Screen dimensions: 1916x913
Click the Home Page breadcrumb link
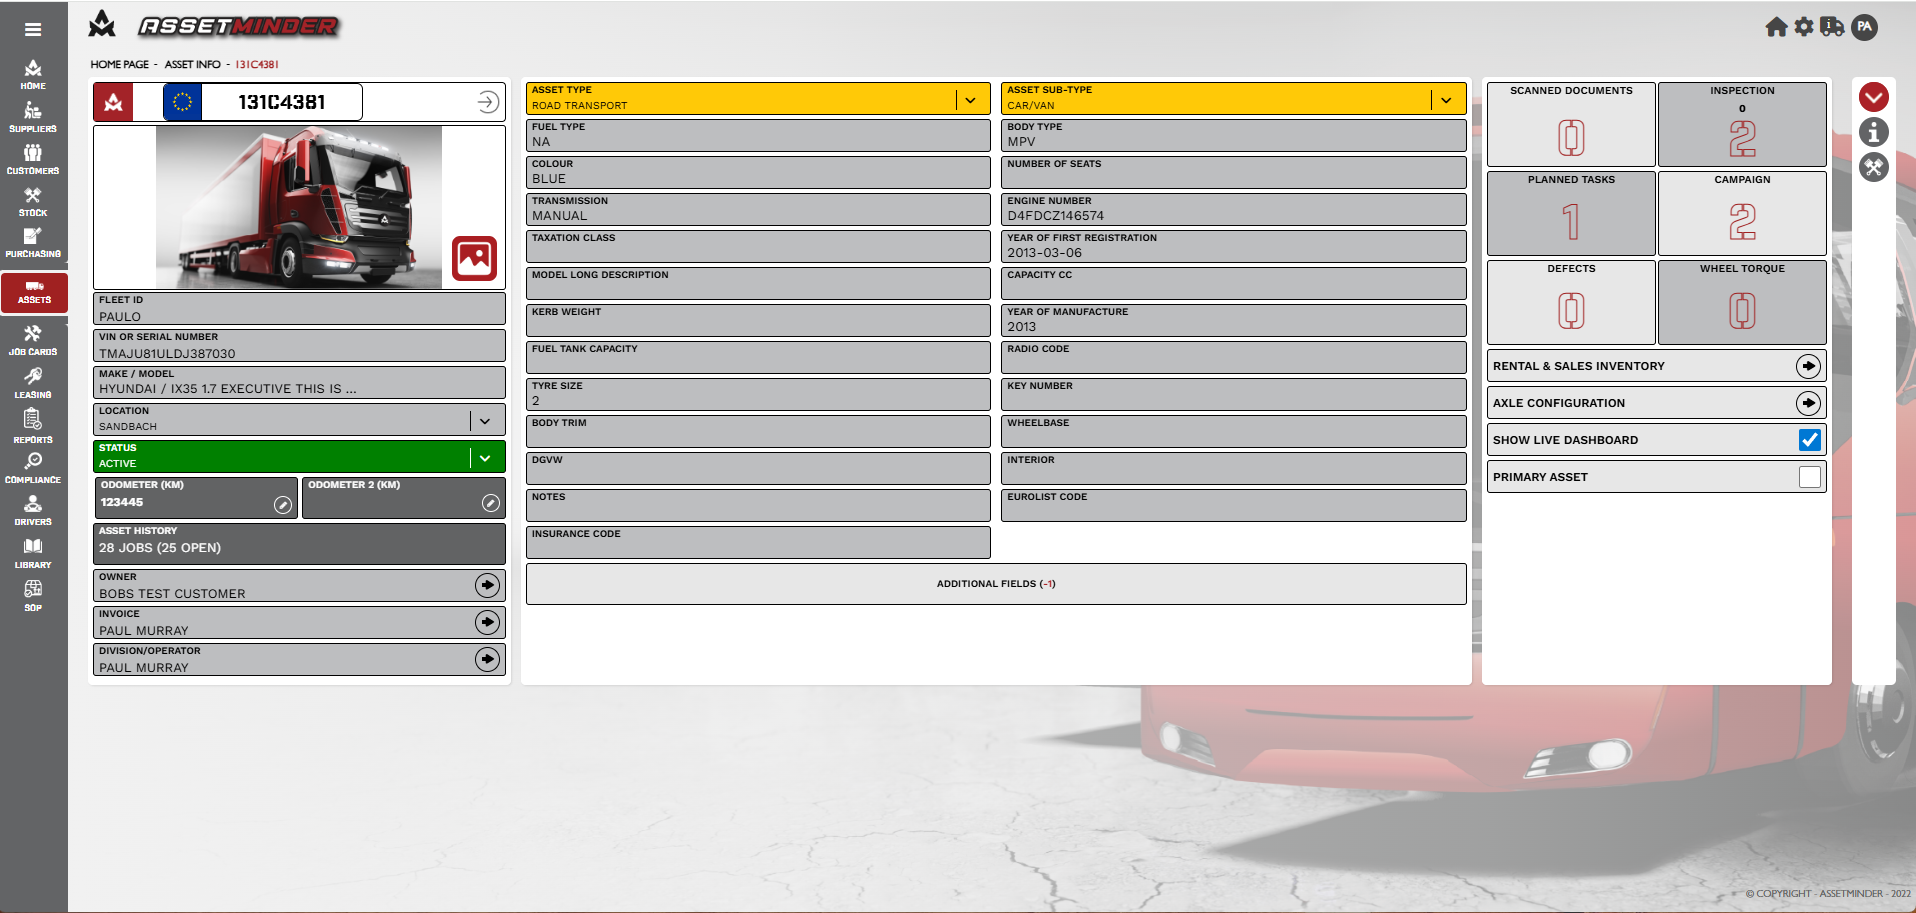pos(119,65)
